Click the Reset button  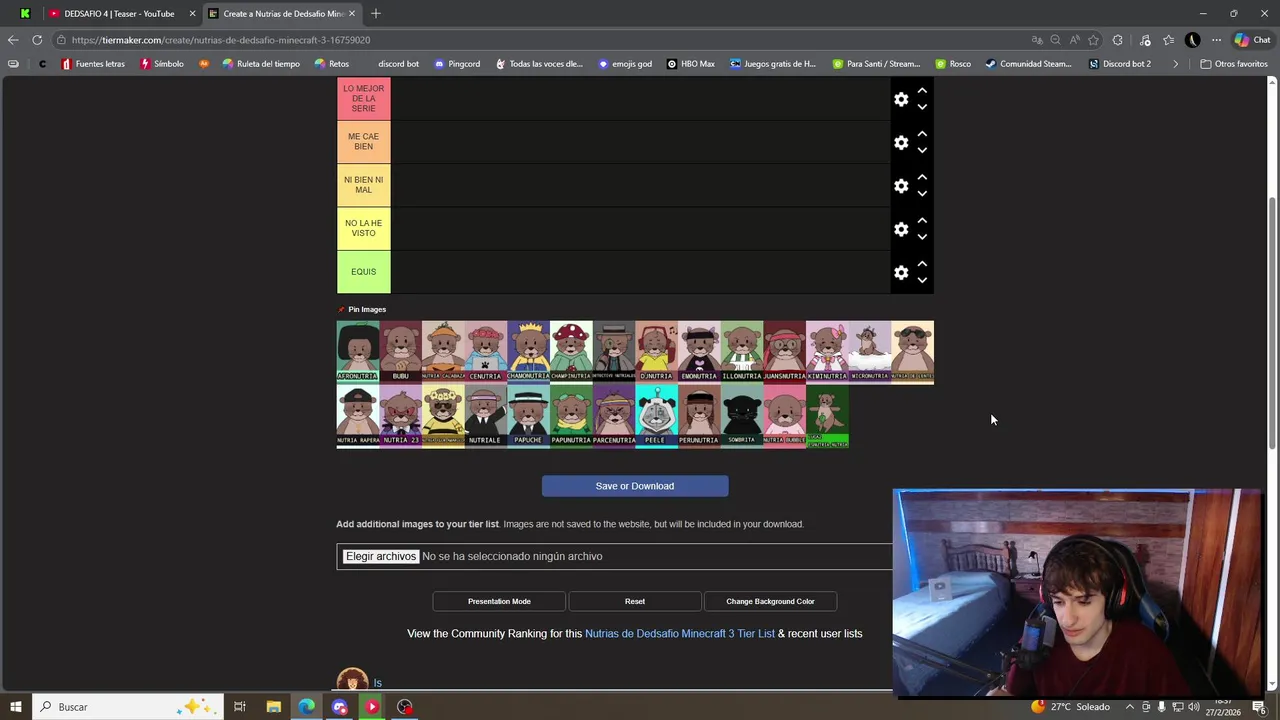635,601
